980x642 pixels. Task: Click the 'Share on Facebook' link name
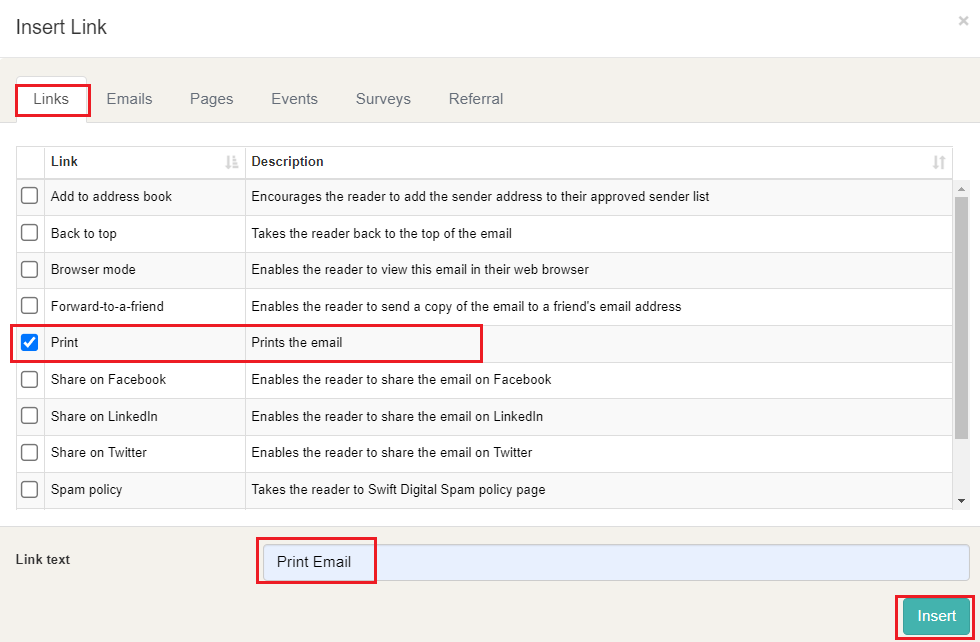click(108, 379)
